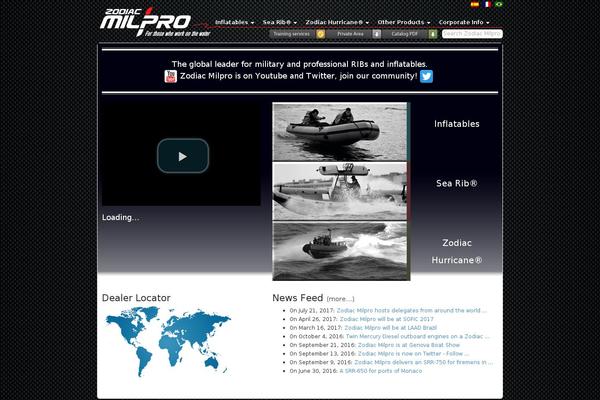Click the 'Loading...' text under the video
The height and width of the screenshot is (400, 600).
pos(121,217)
